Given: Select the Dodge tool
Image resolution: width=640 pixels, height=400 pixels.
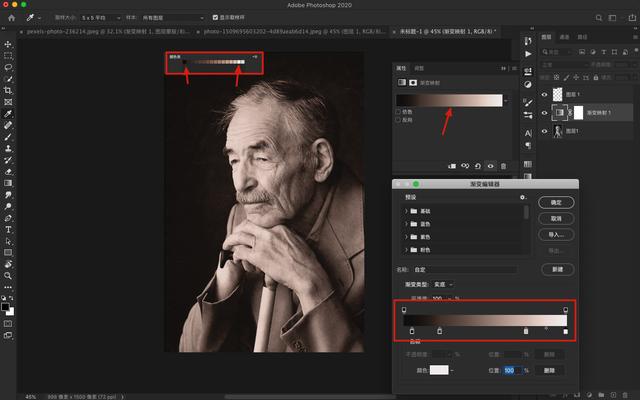Looking at the screenshot, I should coord(8,207).
